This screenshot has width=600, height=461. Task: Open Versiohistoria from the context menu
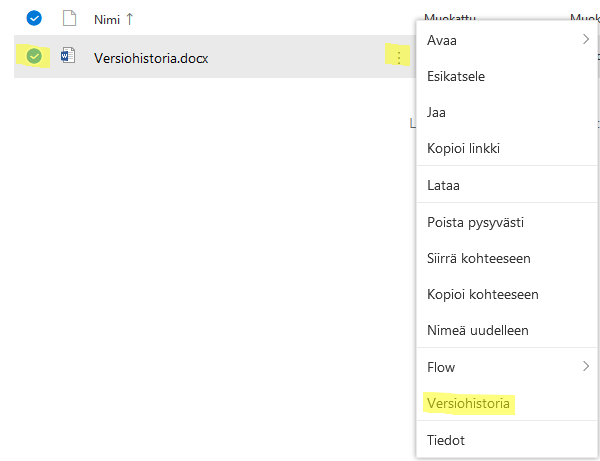click(x=468, y=404)
